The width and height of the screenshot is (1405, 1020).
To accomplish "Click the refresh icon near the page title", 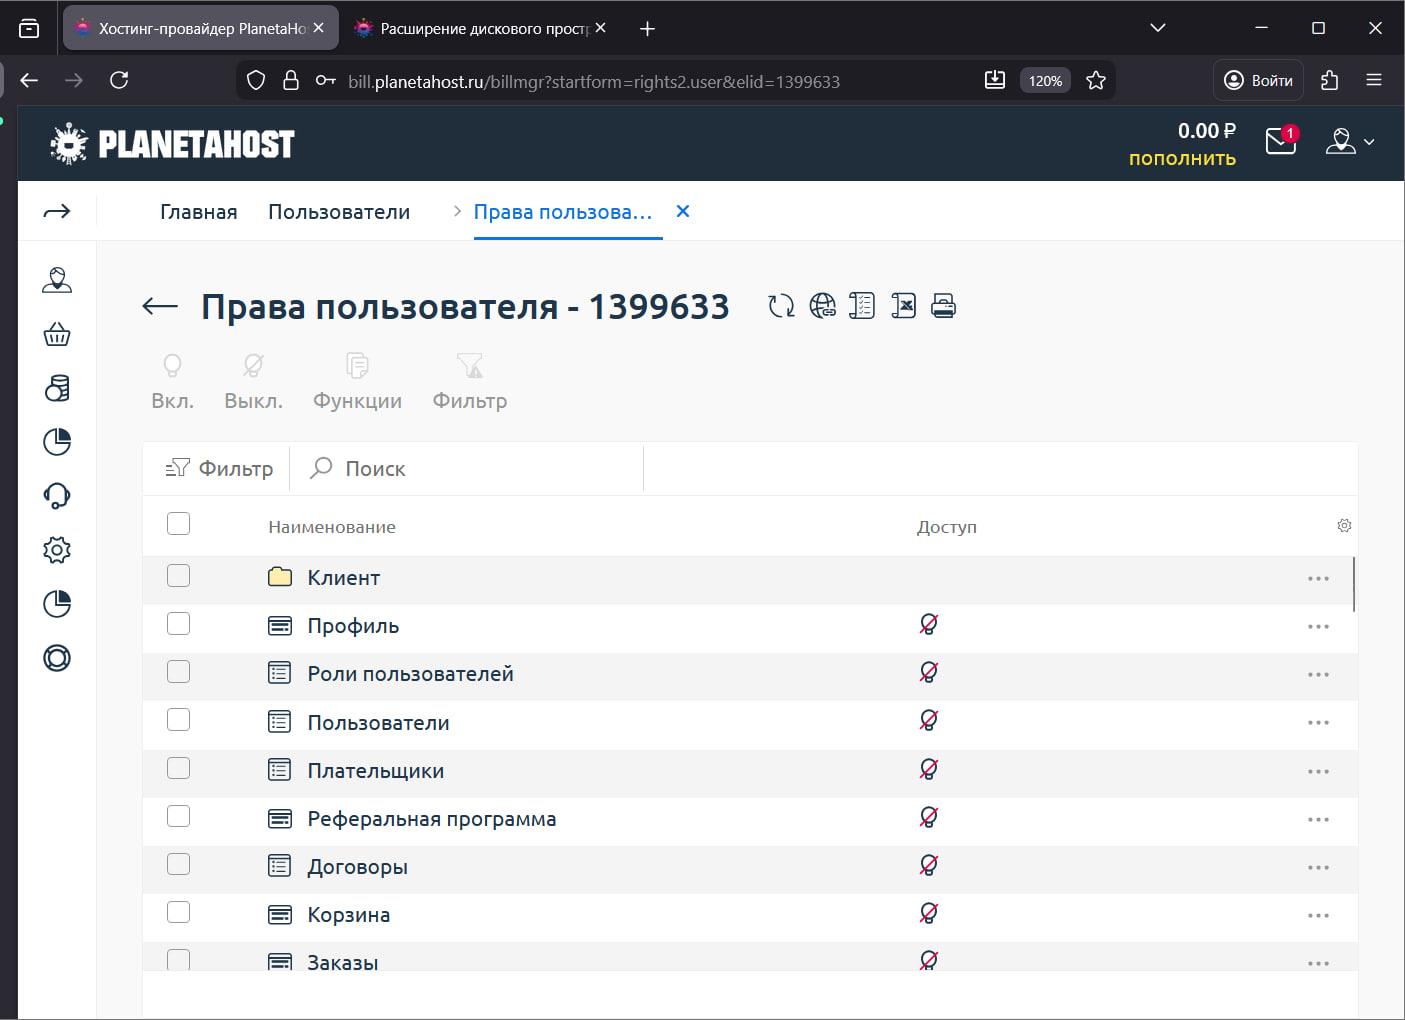I will [x=779, y=305].
